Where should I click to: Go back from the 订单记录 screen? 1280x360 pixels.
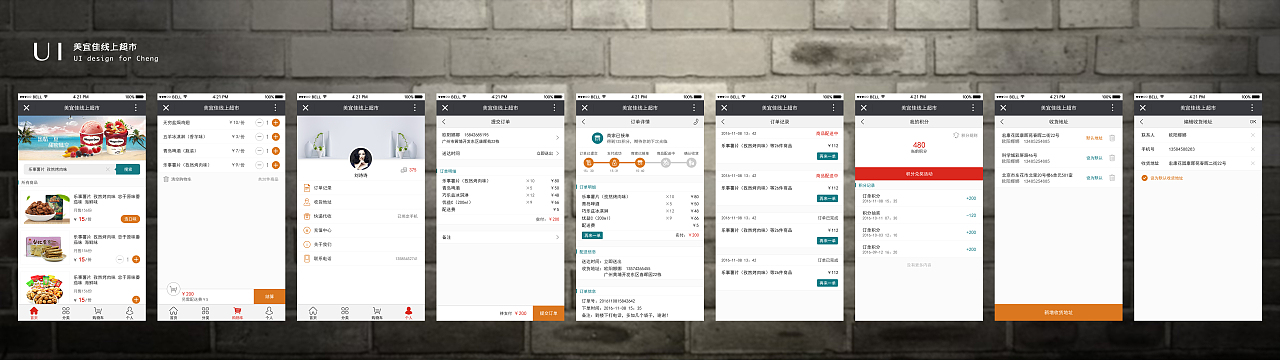[722, 121]
